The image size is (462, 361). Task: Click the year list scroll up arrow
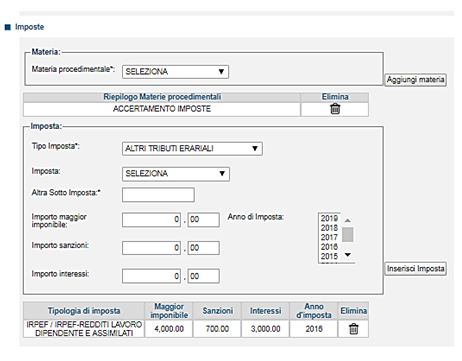click(x=348, y=221)
